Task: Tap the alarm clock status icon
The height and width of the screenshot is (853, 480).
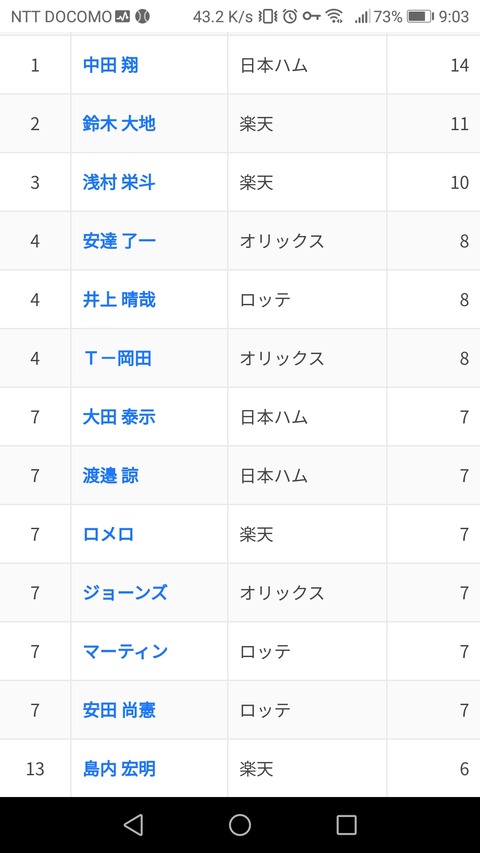Action: click(290, 16)
